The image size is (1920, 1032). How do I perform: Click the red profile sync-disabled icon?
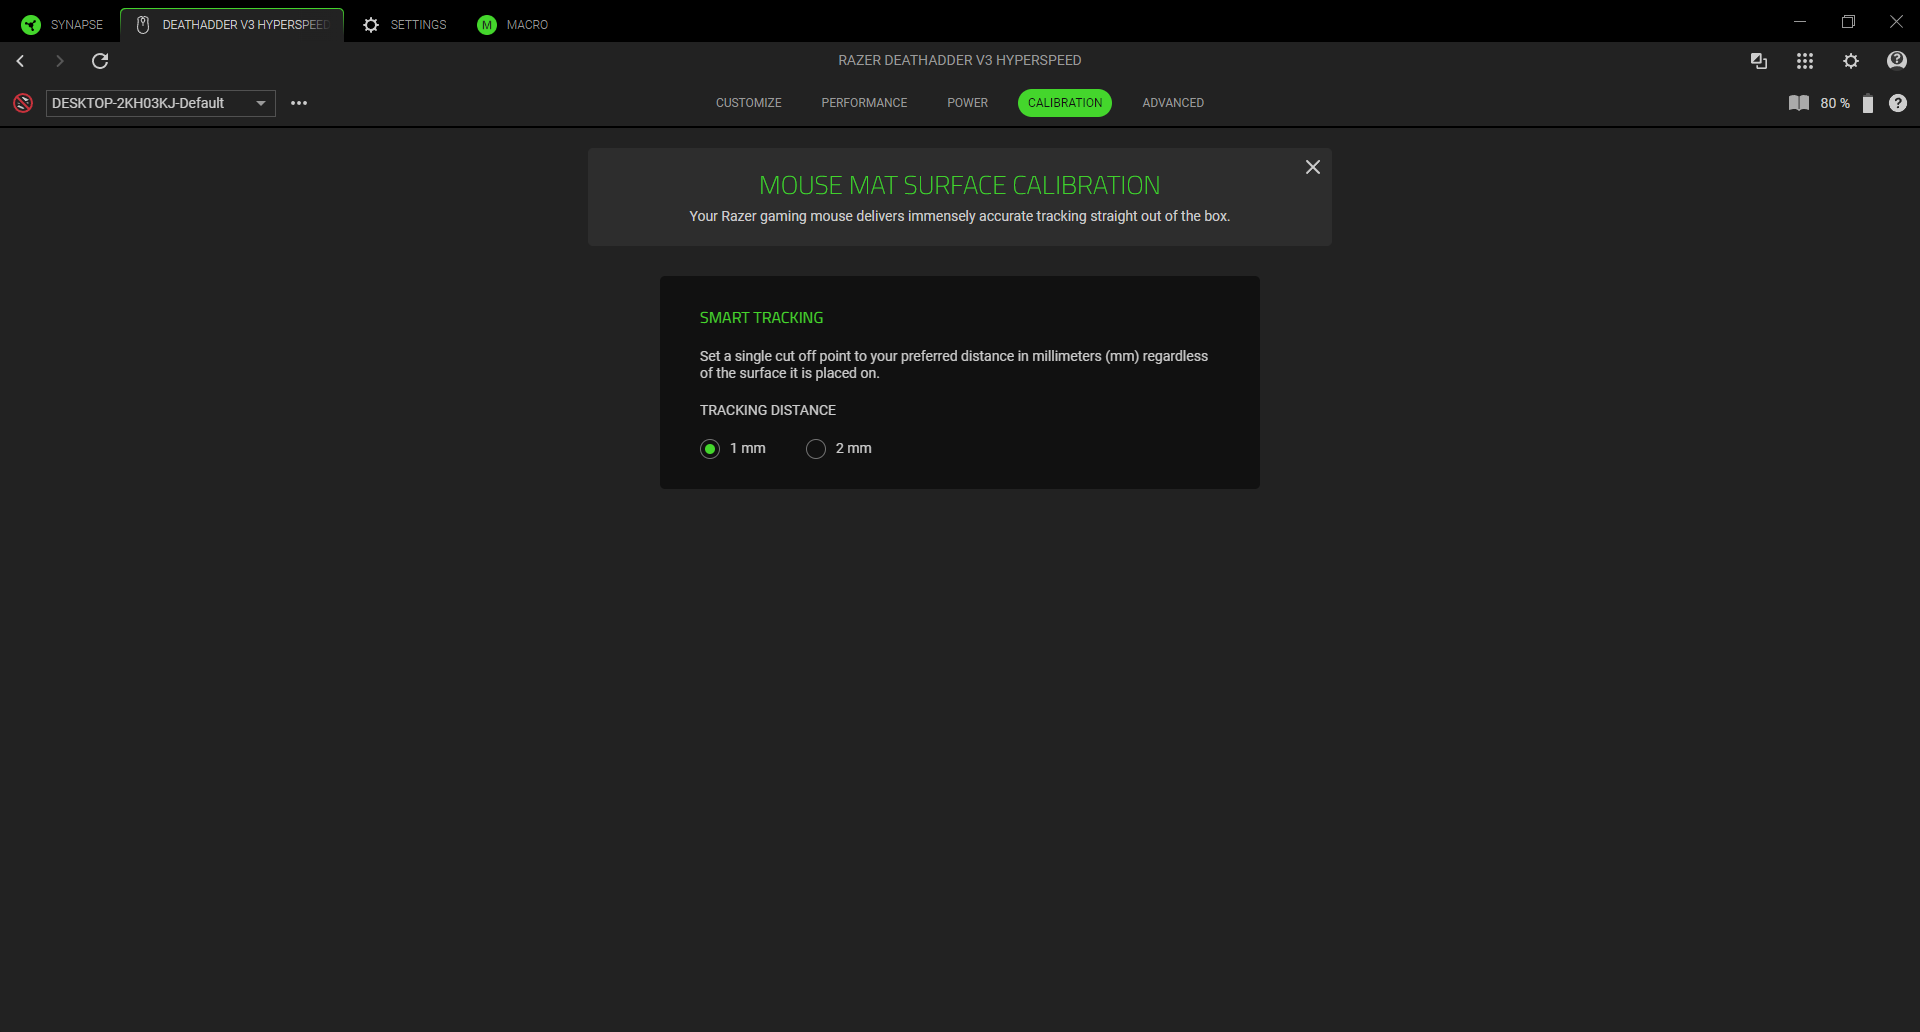[23, 103]
